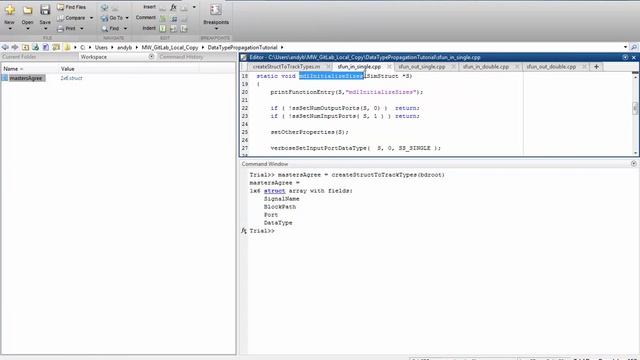Expand the Go To dropdown arrow
The image size is (640, 360).
[x=127, y=18]
